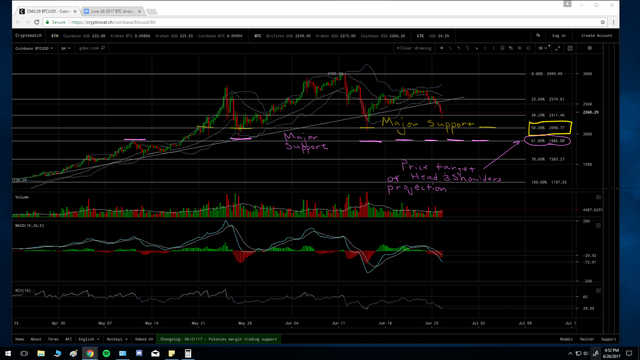Close the June 26 2017 BTC Analysis tab
This screenshot has width=640, height=360.
pos(139,11)
